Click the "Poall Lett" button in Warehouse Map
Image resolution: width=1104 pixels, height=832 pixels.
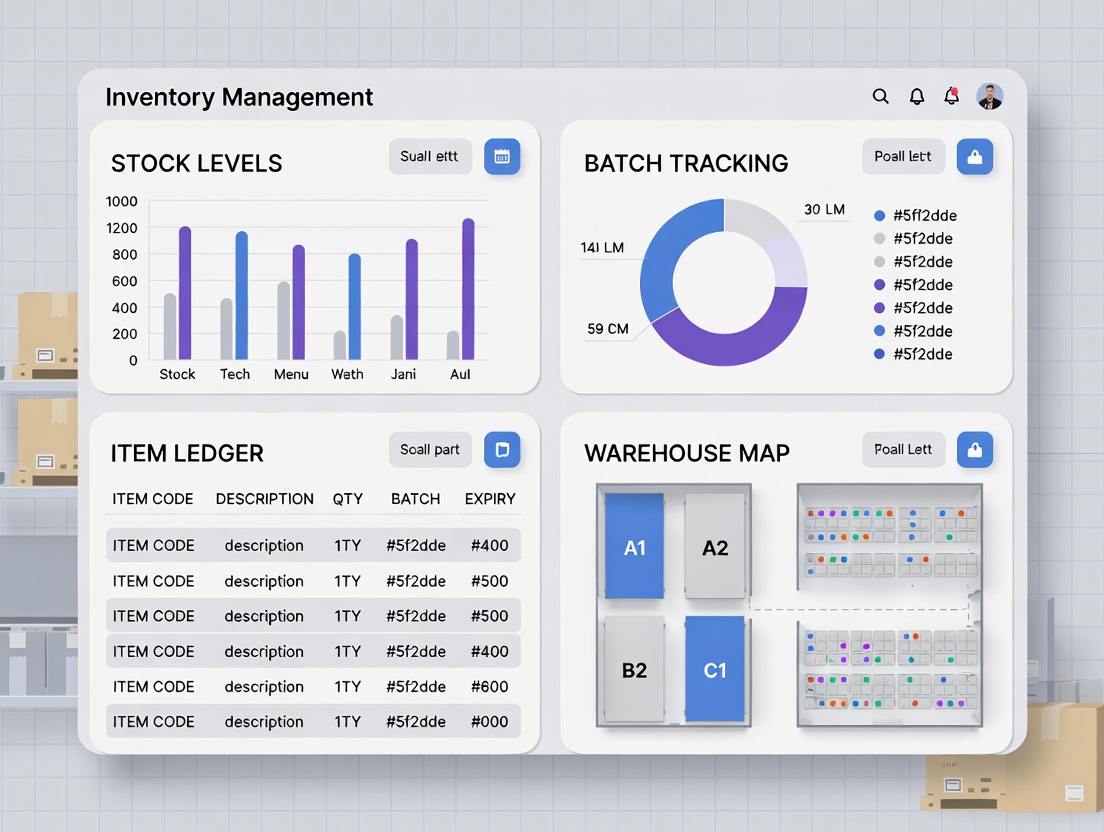(x=903, y=450)
